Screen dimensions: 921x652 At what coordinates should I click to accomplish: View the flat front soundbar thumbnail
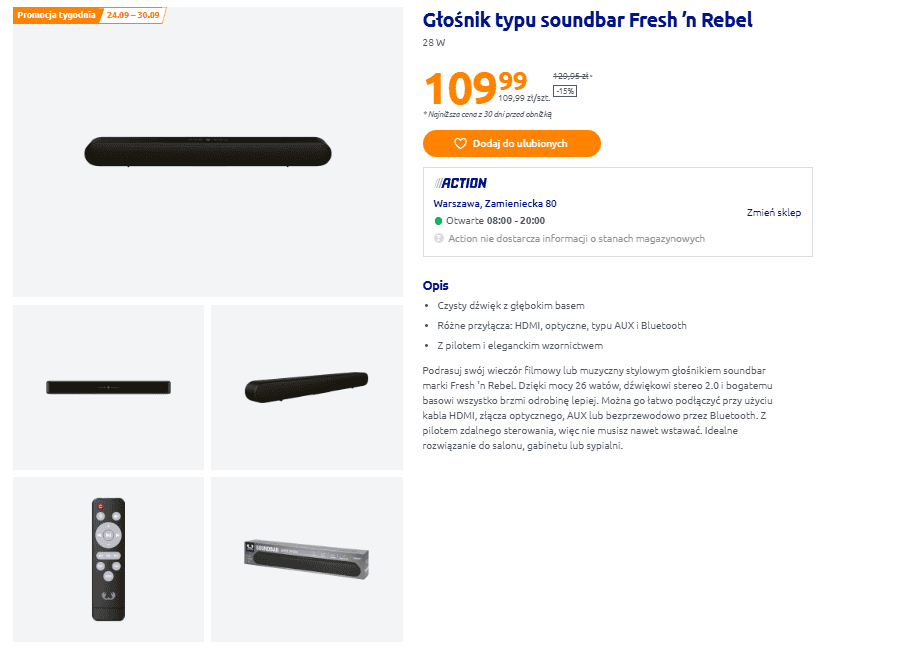coord(109,388)
